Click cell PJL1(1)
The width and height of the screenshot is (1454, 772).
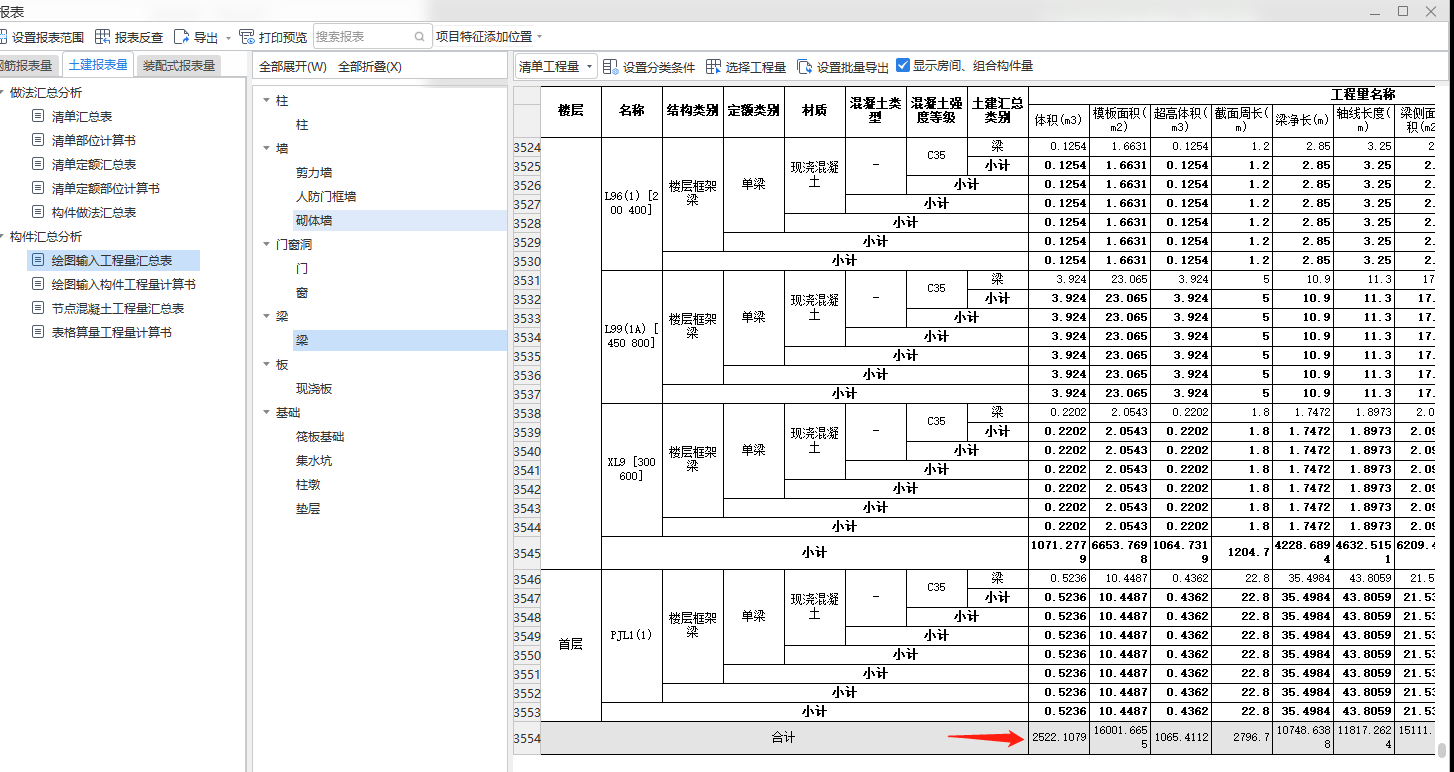pos(632,635)
